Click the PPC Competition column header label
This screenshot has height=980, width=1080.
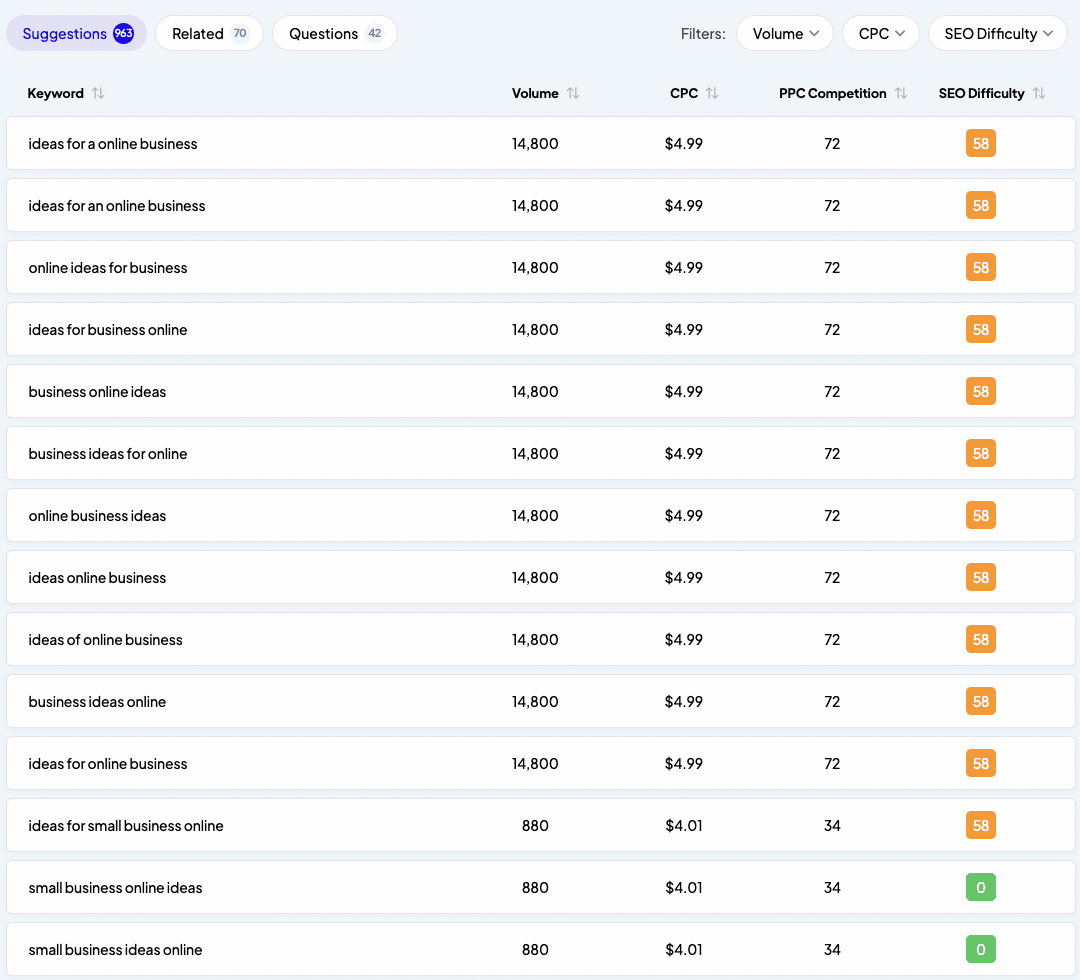[833, 93]
